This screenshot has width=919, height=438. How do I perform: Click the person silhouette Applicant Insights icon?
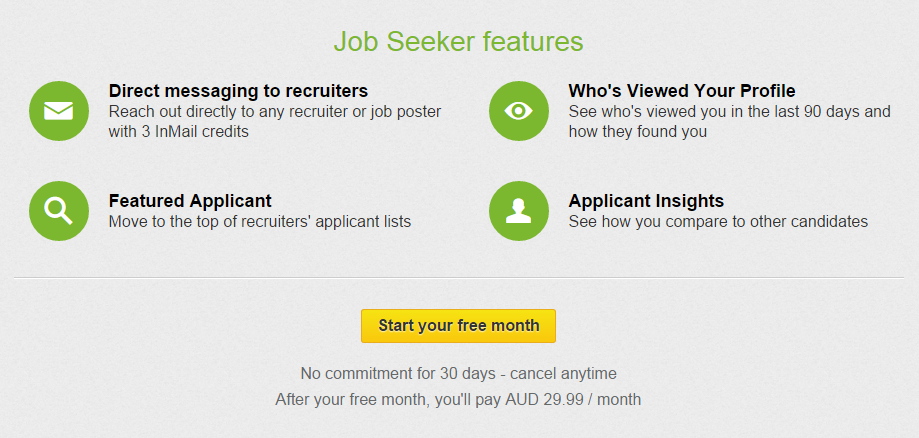pos(519,211)
